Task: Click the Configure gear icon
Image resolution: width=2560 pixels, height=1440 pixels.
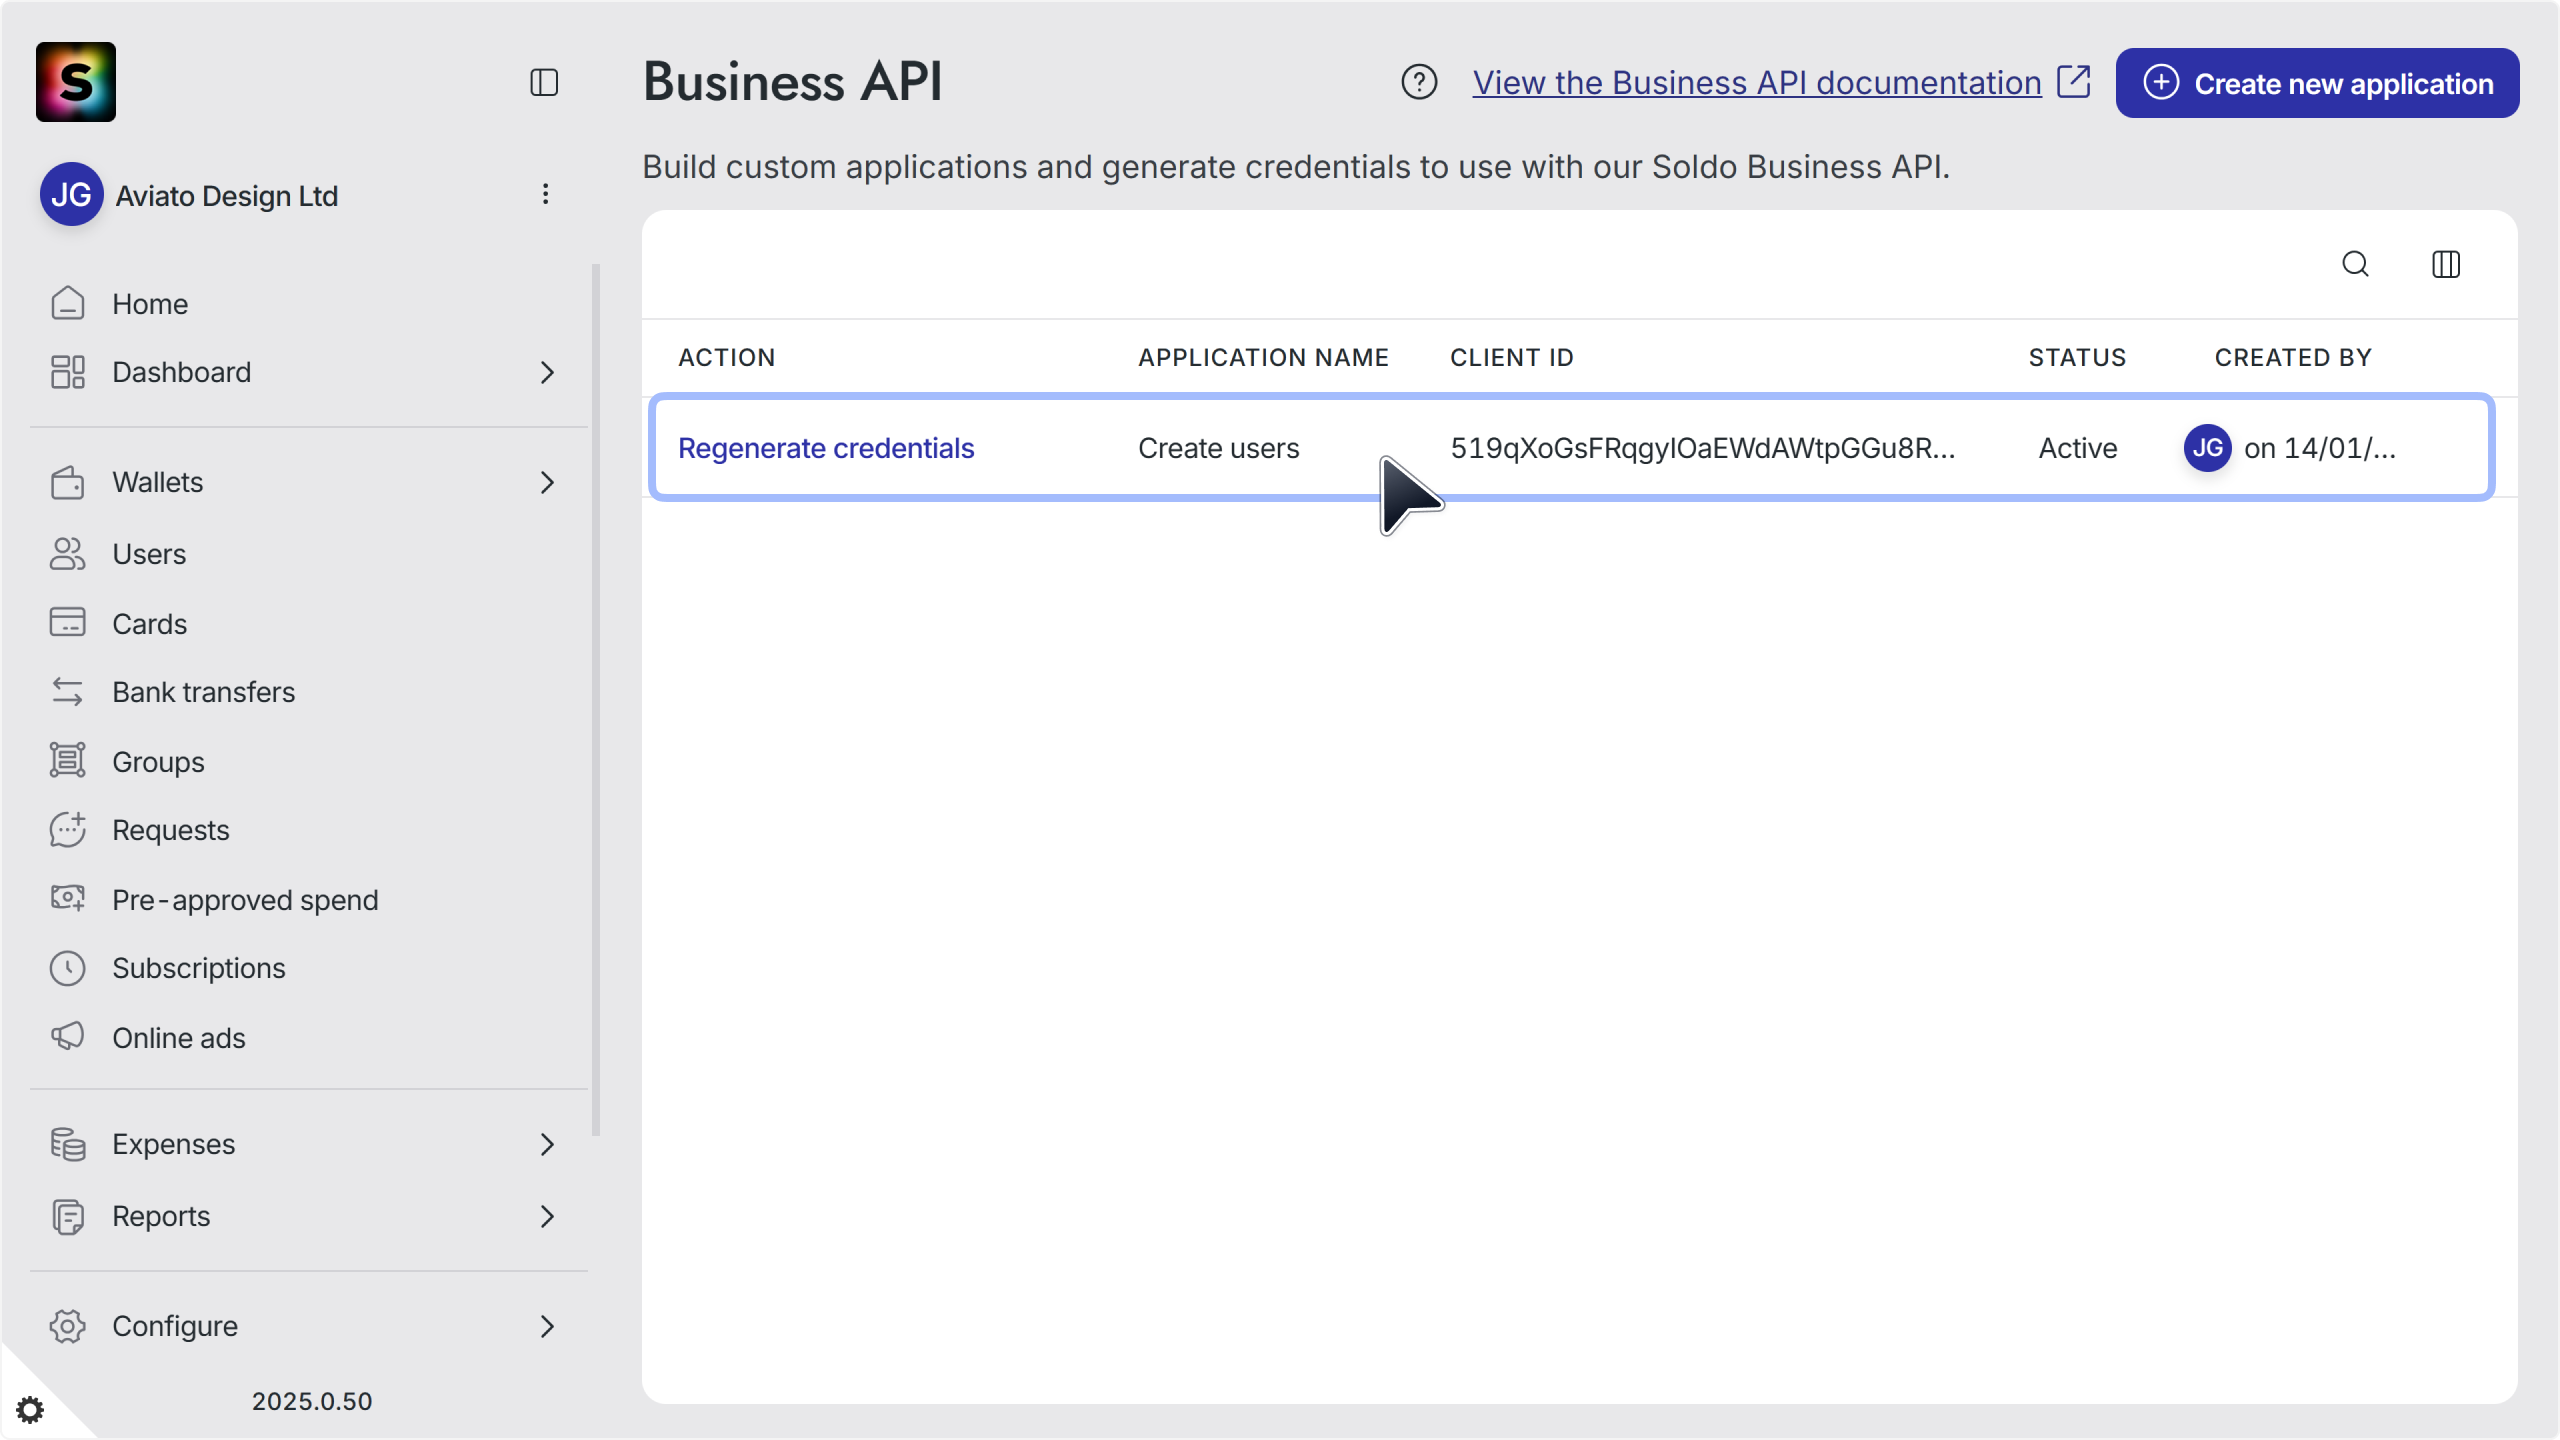Action: (x=67, y=1326)
